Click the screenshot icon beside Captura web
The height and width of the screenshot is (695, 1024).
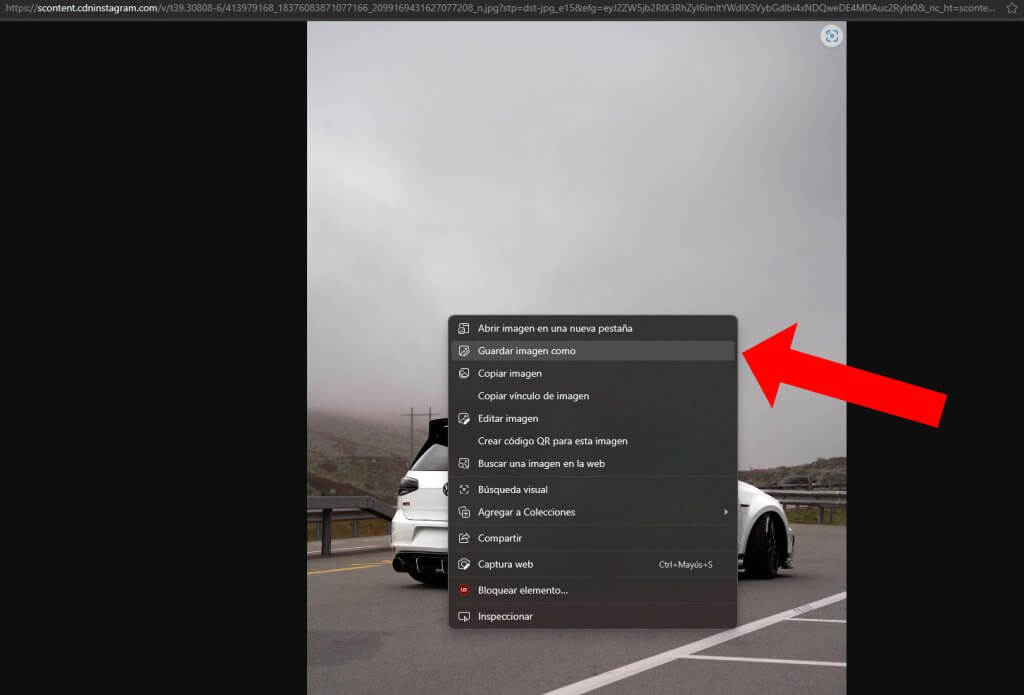tap(464, 564)
